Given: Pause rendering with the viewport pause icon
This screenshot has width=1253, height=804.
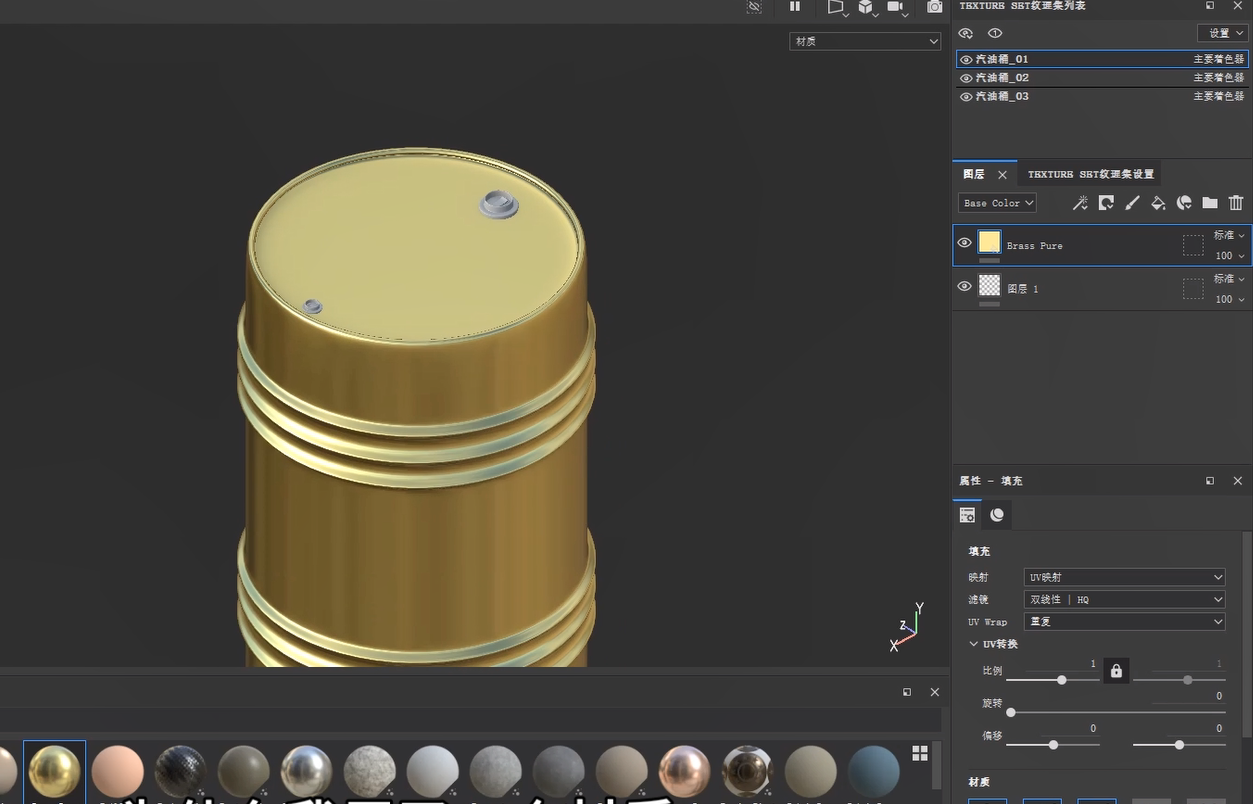Looking at the screenshot, I should click(x=795, y=7).
